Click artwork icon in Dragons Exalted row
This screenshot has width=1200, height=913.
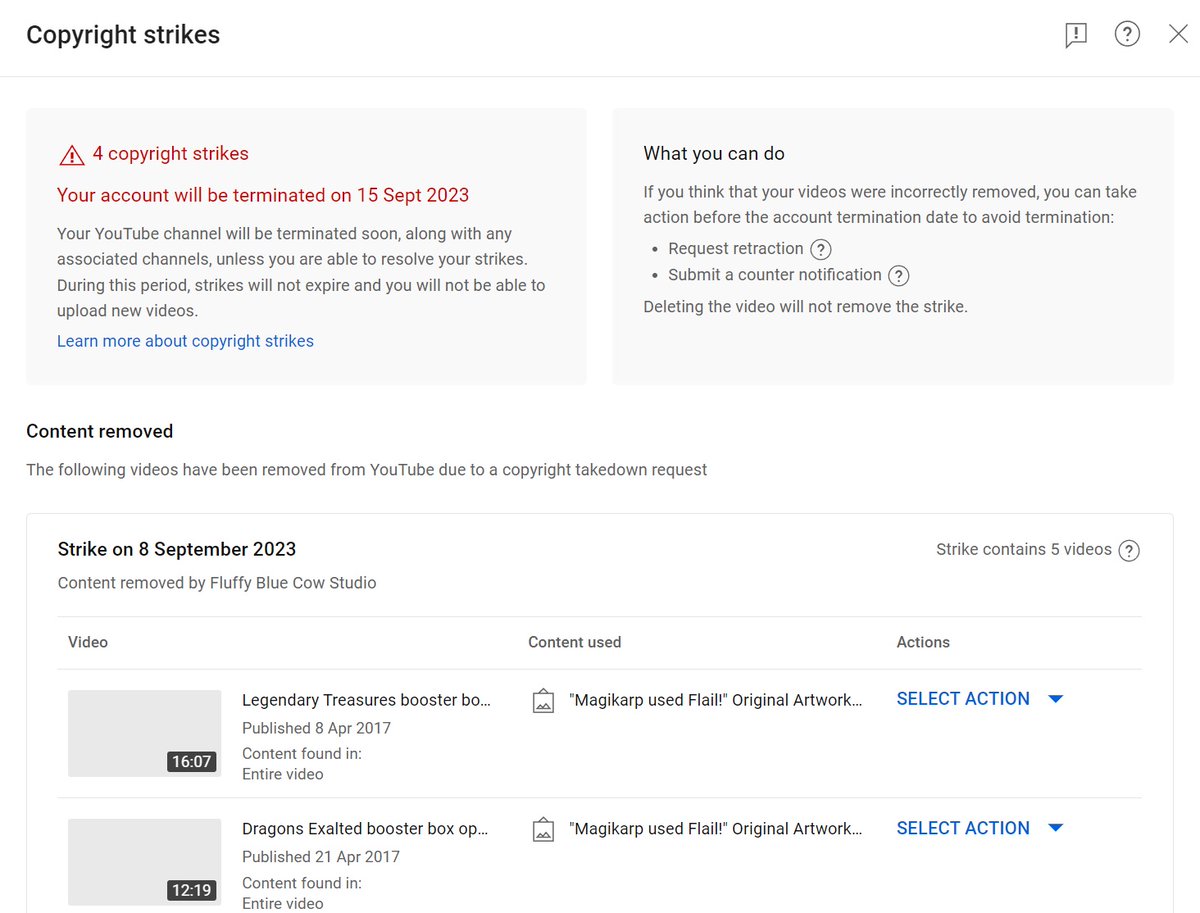click(543, 829)
